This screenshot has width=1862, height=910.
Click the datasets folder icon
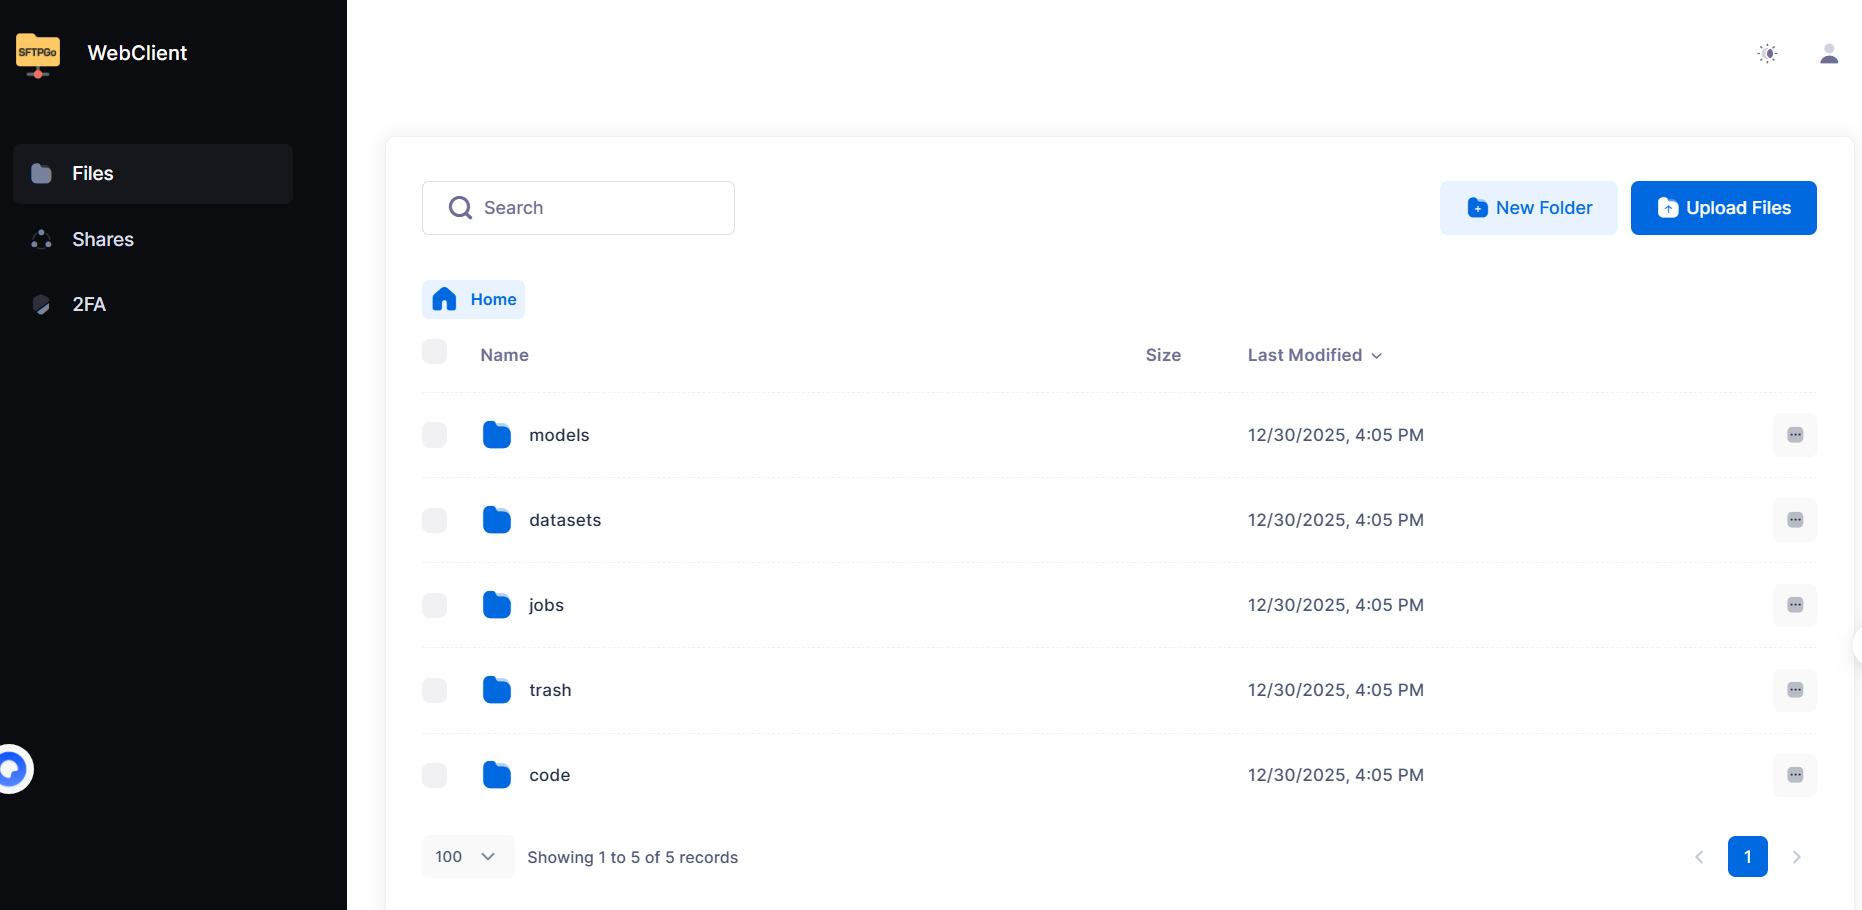pyautogui.click(x=496, y=520)
